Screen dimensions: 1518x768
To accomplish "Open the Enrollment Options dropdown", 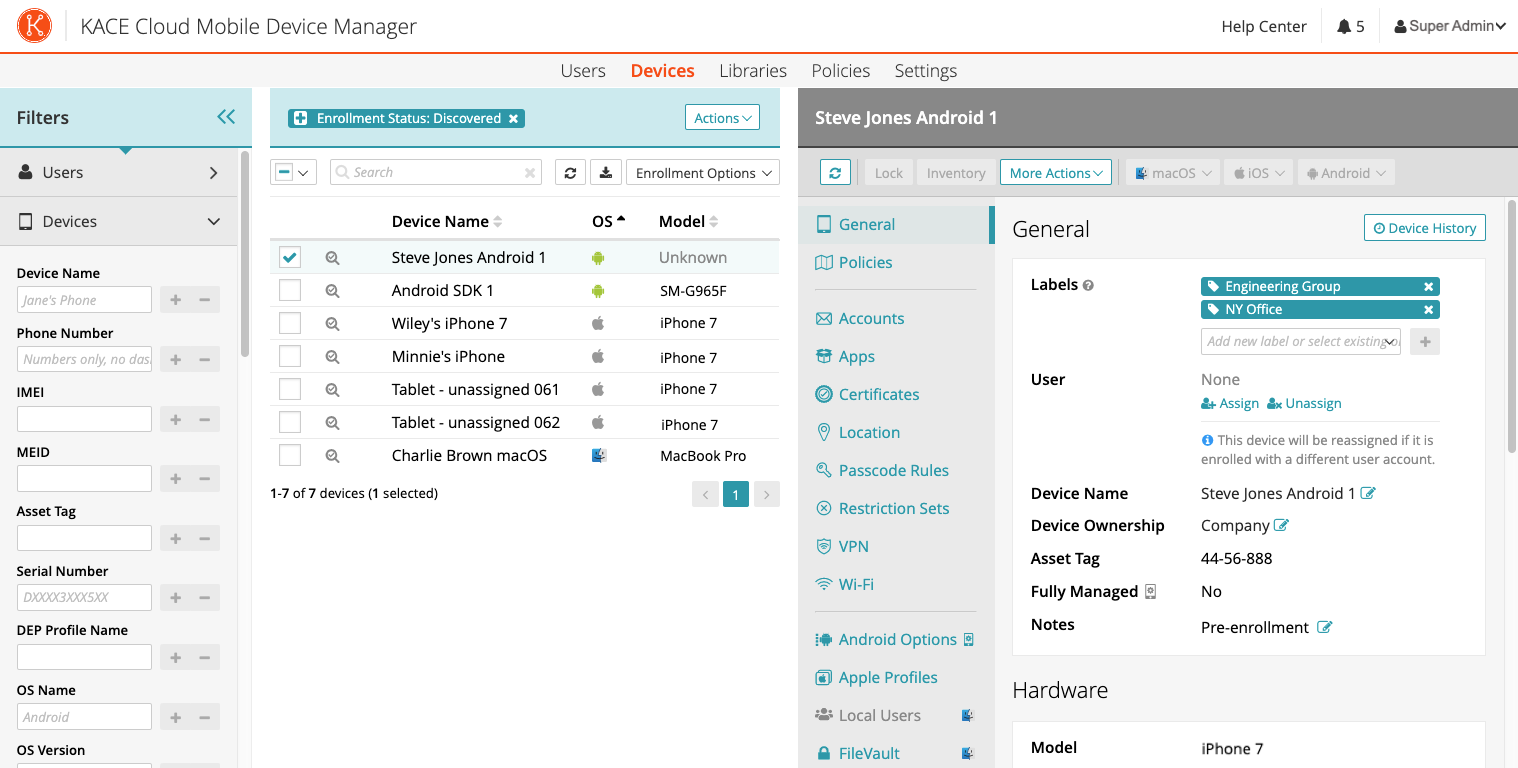I will (703, 173).
